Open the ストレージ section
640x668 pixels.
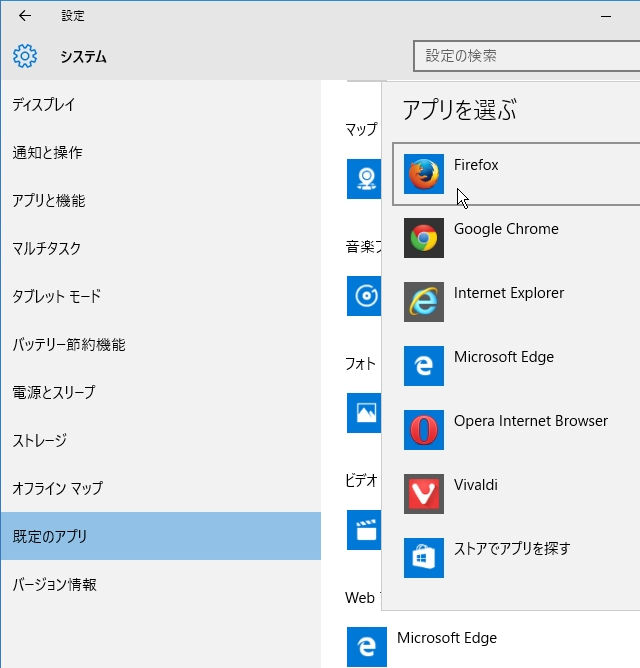pos(161,440)
